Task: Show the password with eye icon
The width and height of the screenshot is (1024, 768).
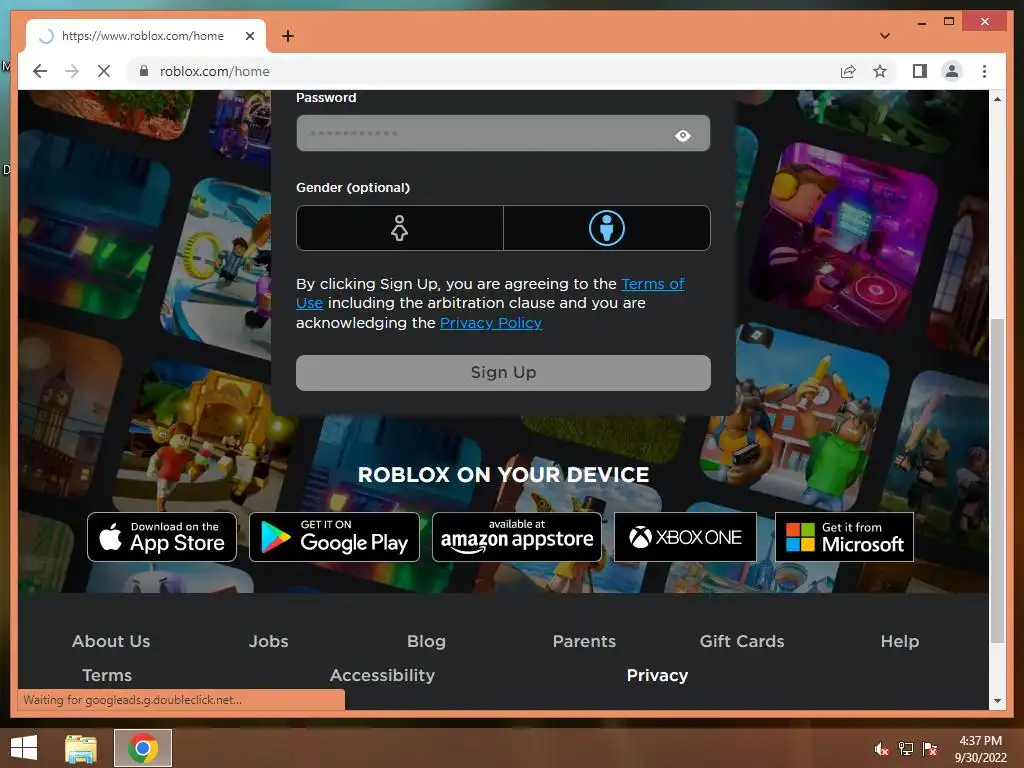Action: pos(682,135)
